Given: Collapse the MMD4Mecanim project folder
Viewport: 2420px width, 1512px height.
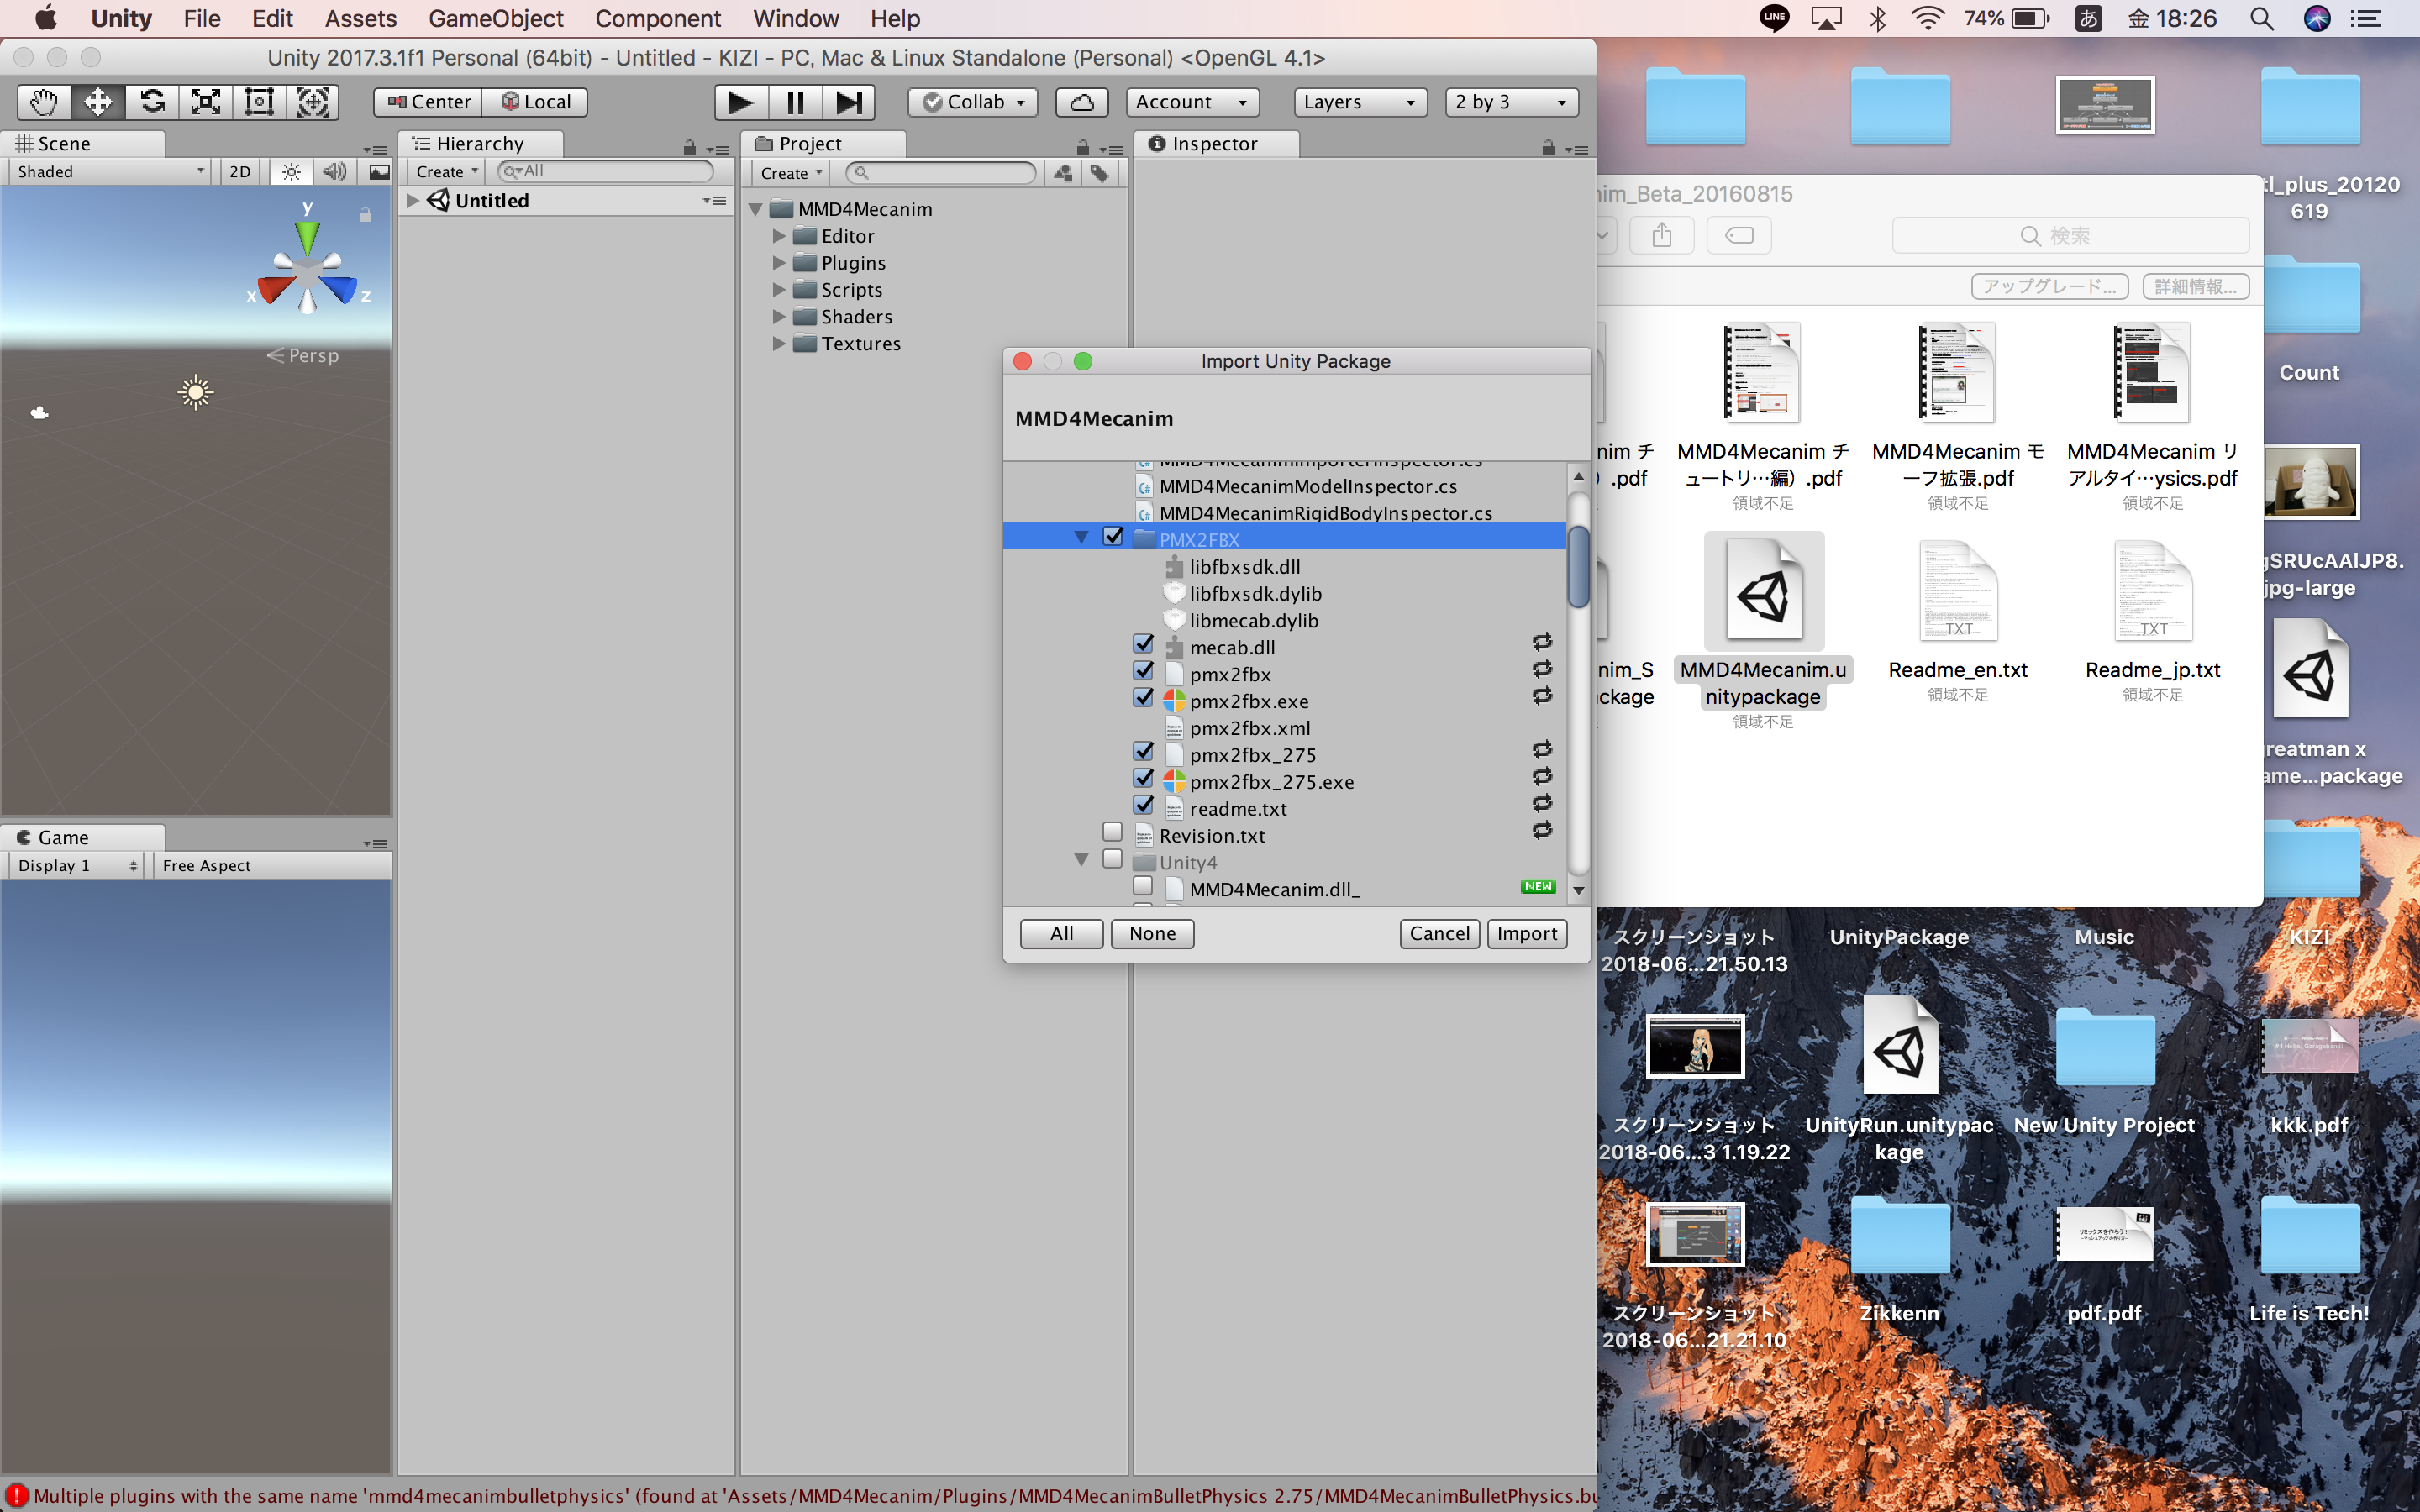Looking at the screenshot, I should pyautogui.click(x=757, y=210).
